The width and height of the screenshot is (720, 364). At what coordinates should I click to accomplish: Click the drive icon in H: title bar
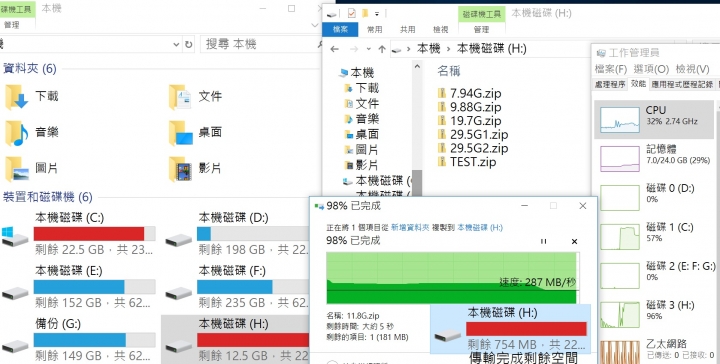(332, 14)
